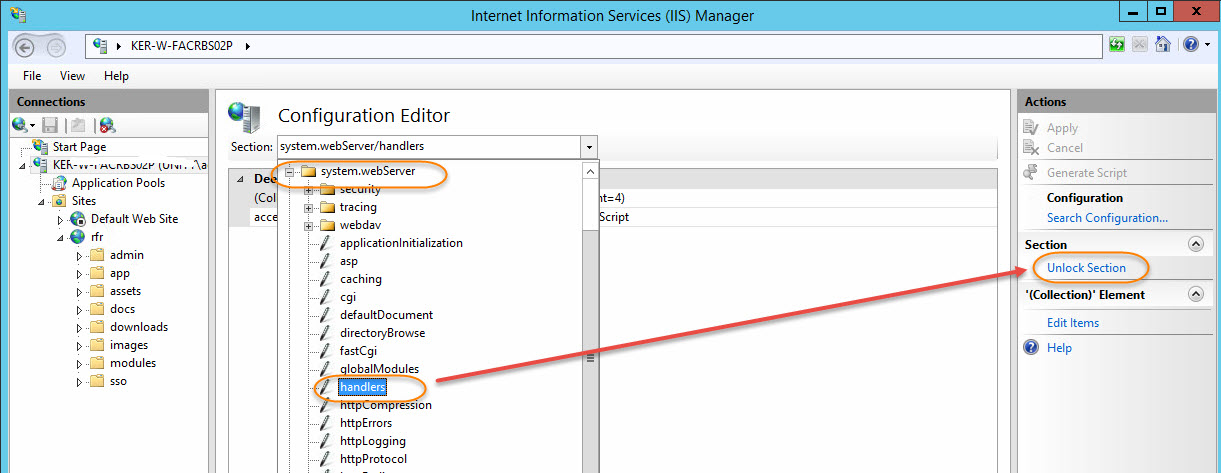Expand the docs folder
This screenshot has height=473, width=1221.
[80, 309]
